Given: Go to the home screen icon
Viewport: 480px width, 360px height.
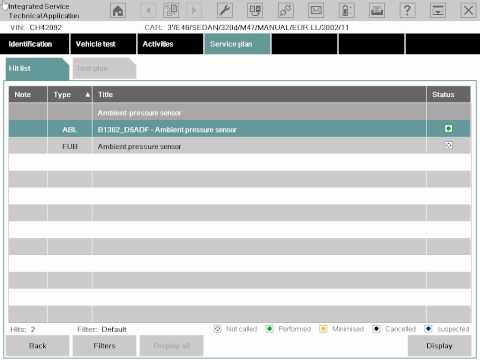Looking at the screenshot, I should tap(118, 11).
